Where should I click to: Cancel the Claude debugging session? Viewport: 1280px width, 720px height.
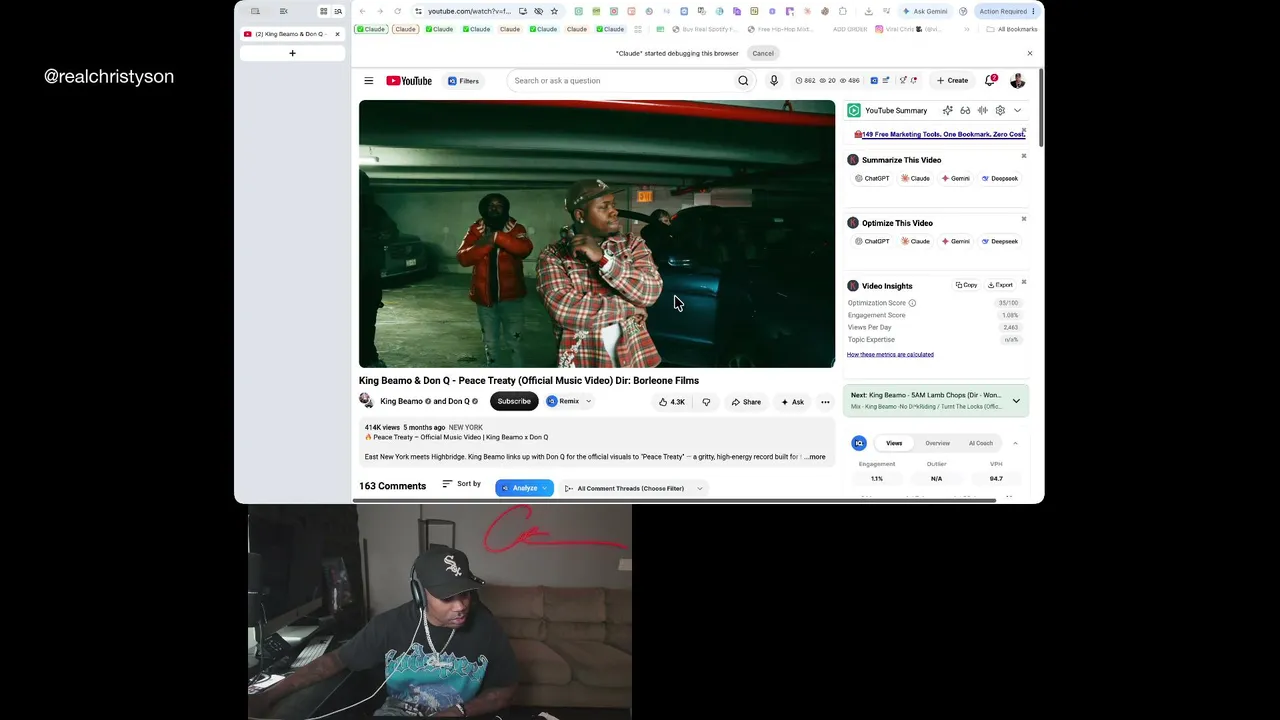(763, 53)
